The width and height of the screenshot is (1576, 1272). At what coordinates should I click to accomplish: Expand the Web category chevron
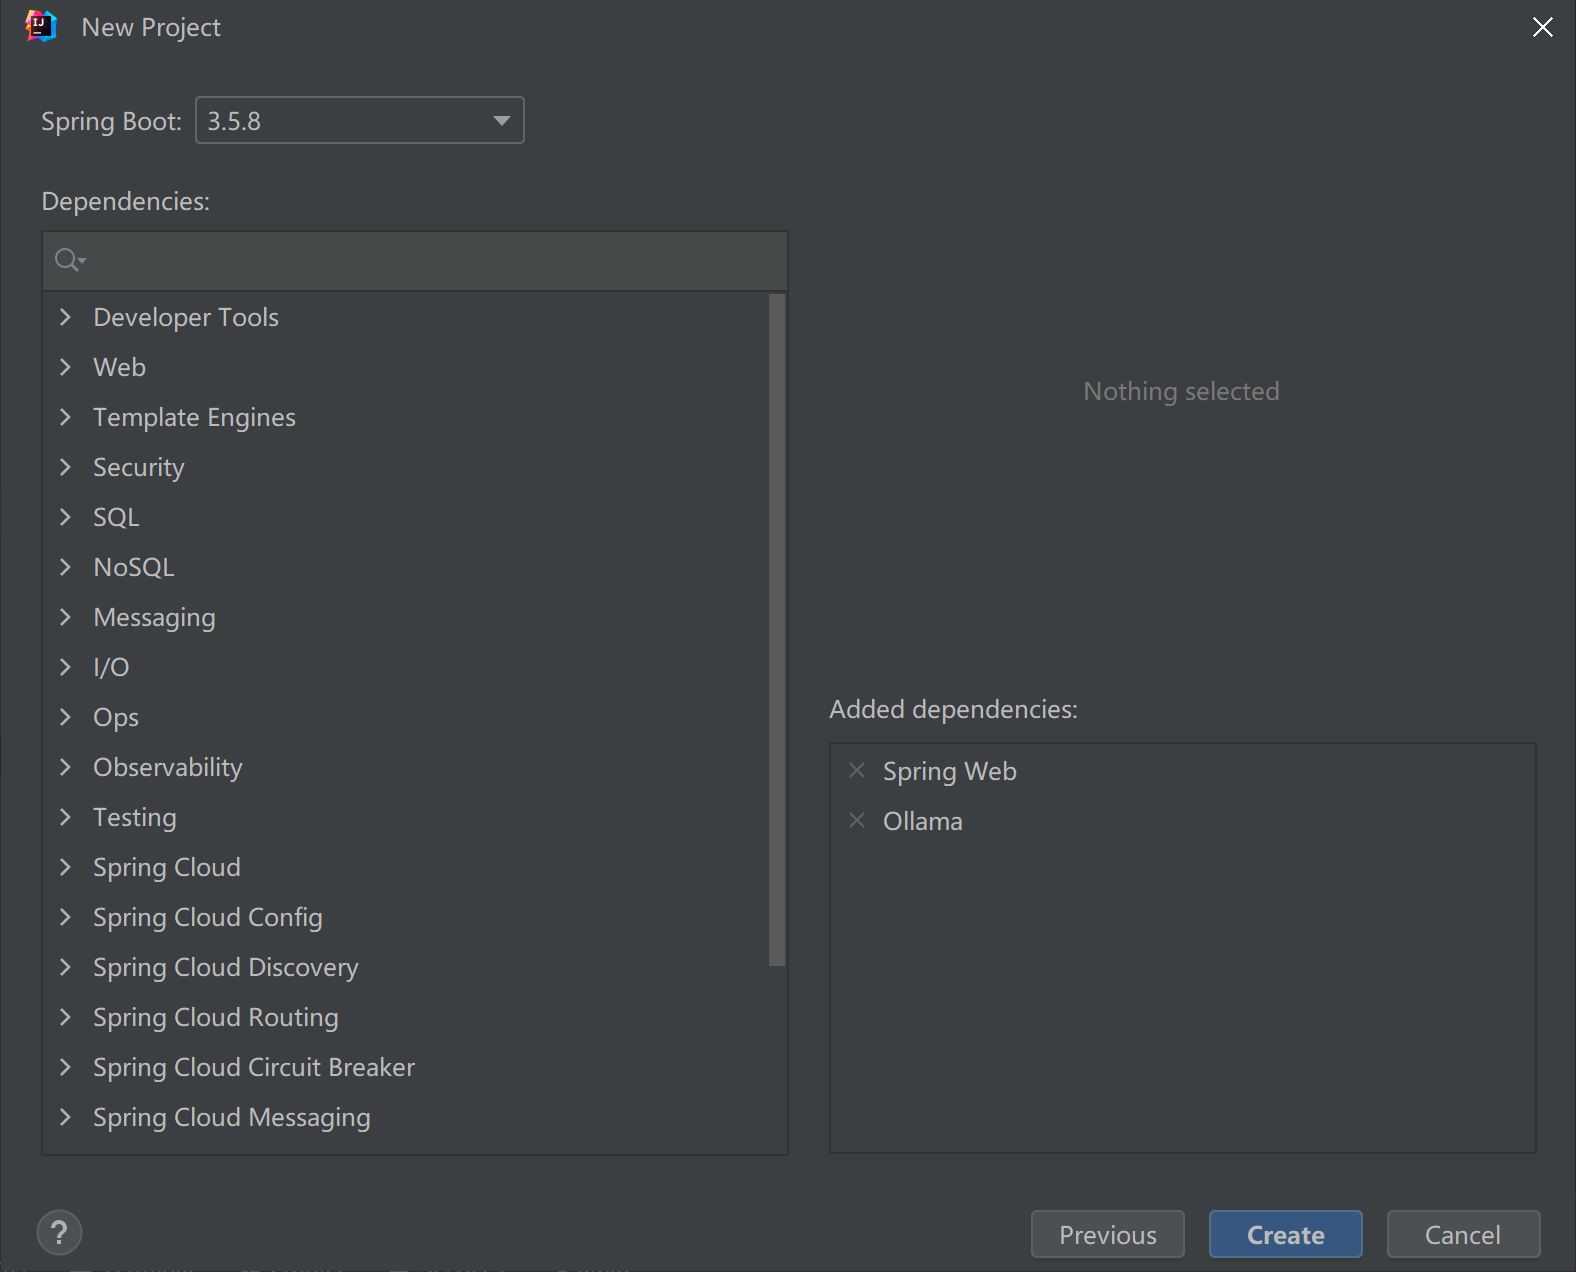pyautogui.click(x=66, y=367)
